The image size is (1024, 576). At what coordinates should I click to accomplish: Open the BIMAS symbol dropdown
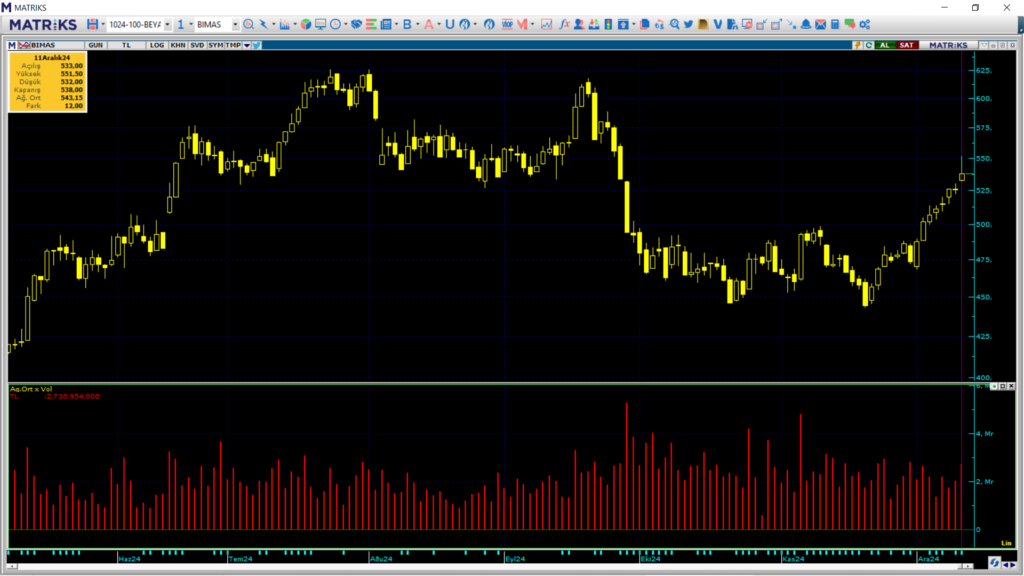(234, 24)
